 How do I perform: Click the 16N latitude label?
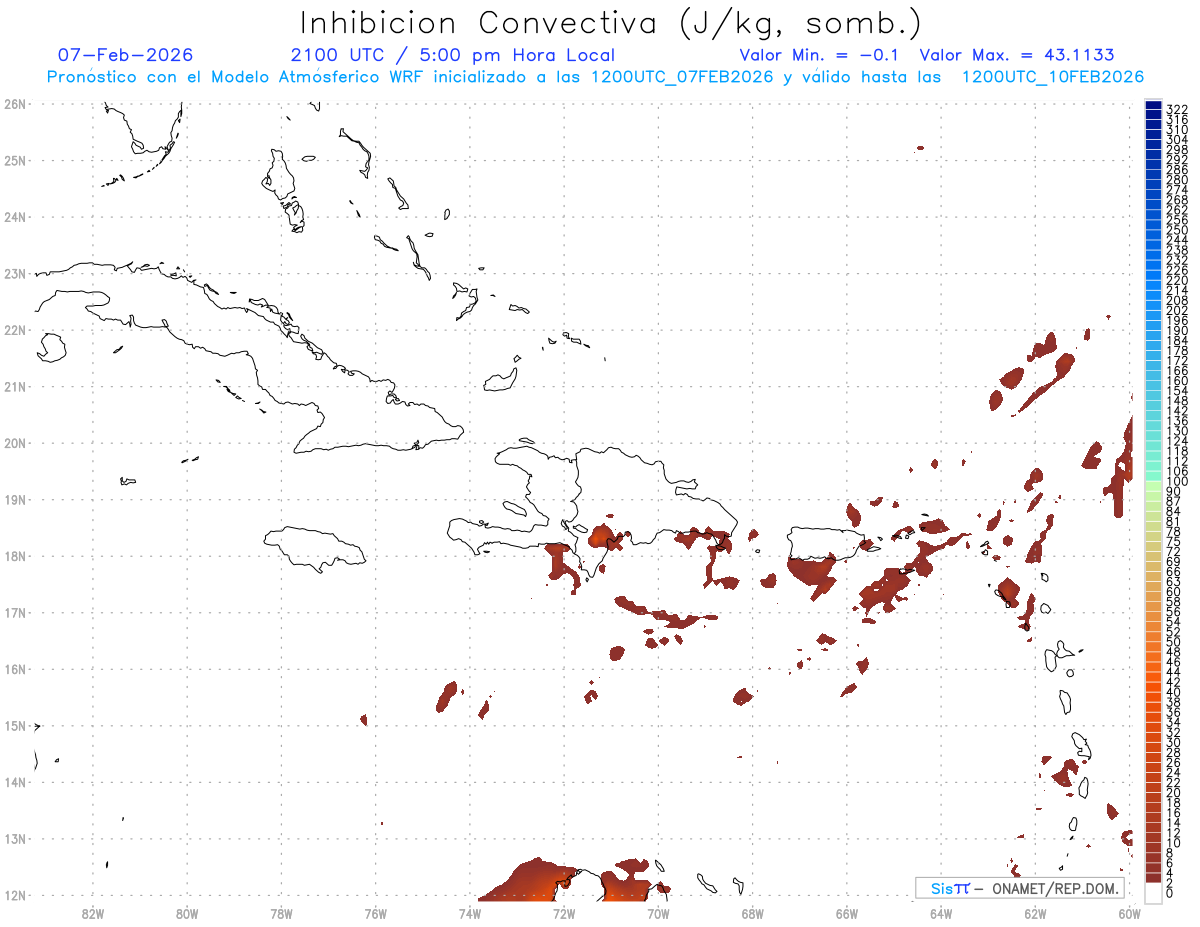(14, 669)
